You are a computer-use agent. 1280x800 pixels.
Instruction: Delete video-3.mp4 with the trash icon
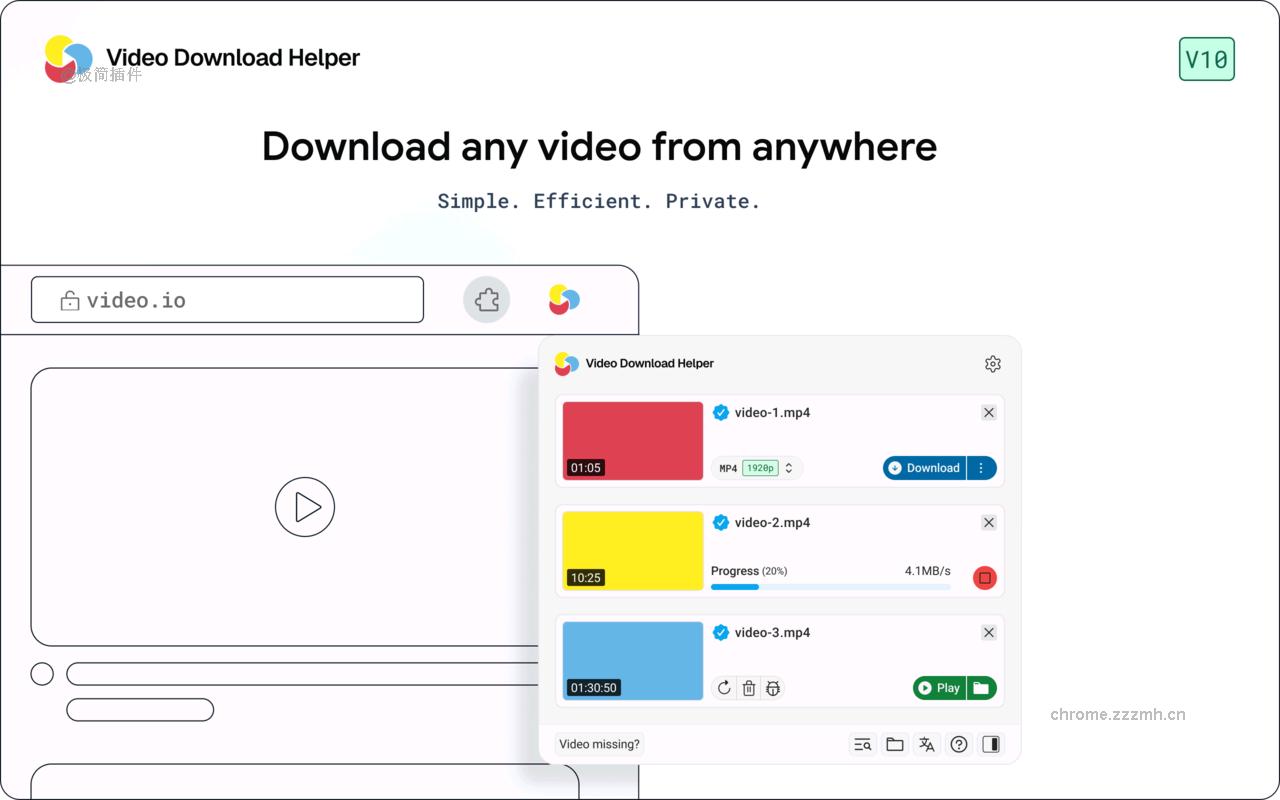pos(748,688)
